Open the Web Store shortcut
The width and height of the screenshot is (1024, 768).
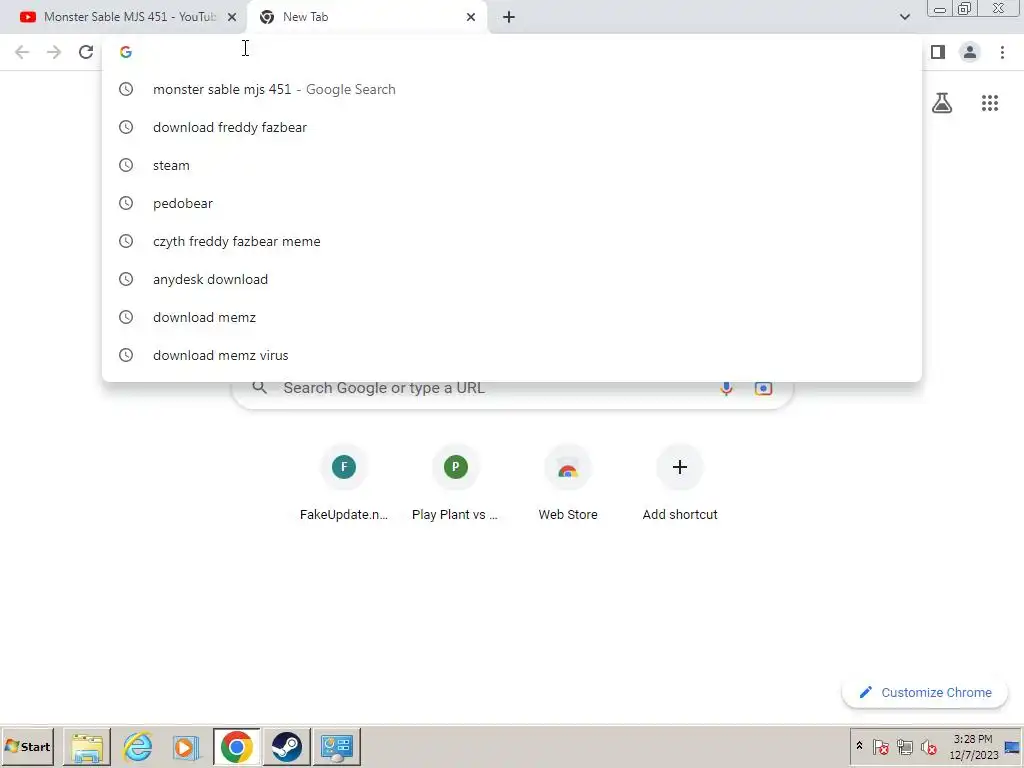tap(568, 484)
